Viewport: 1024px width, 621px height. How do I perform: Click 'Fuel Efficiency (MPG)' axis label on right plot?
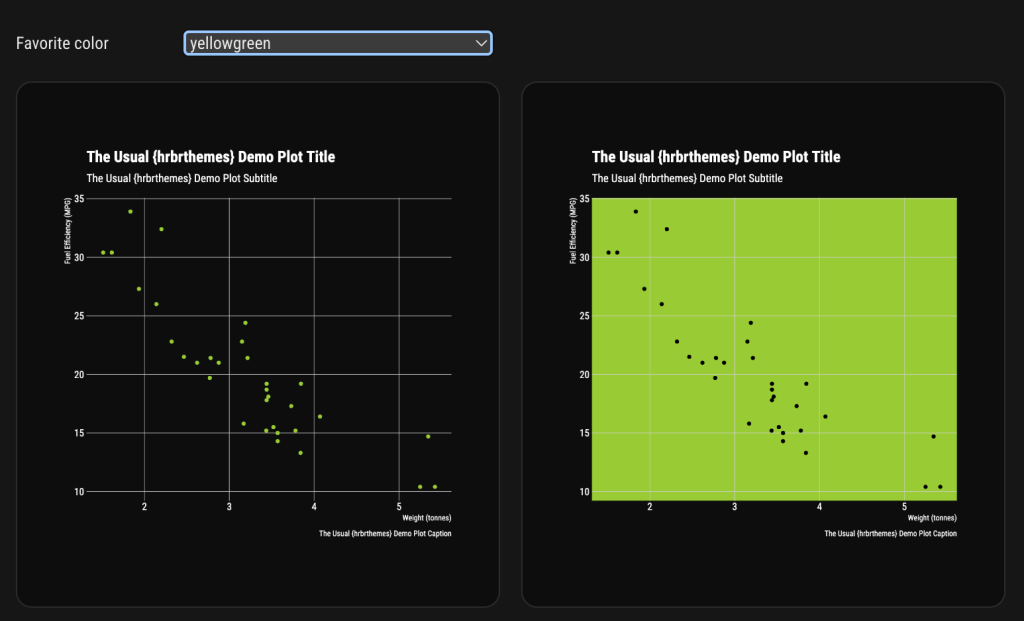pos(573,231)
